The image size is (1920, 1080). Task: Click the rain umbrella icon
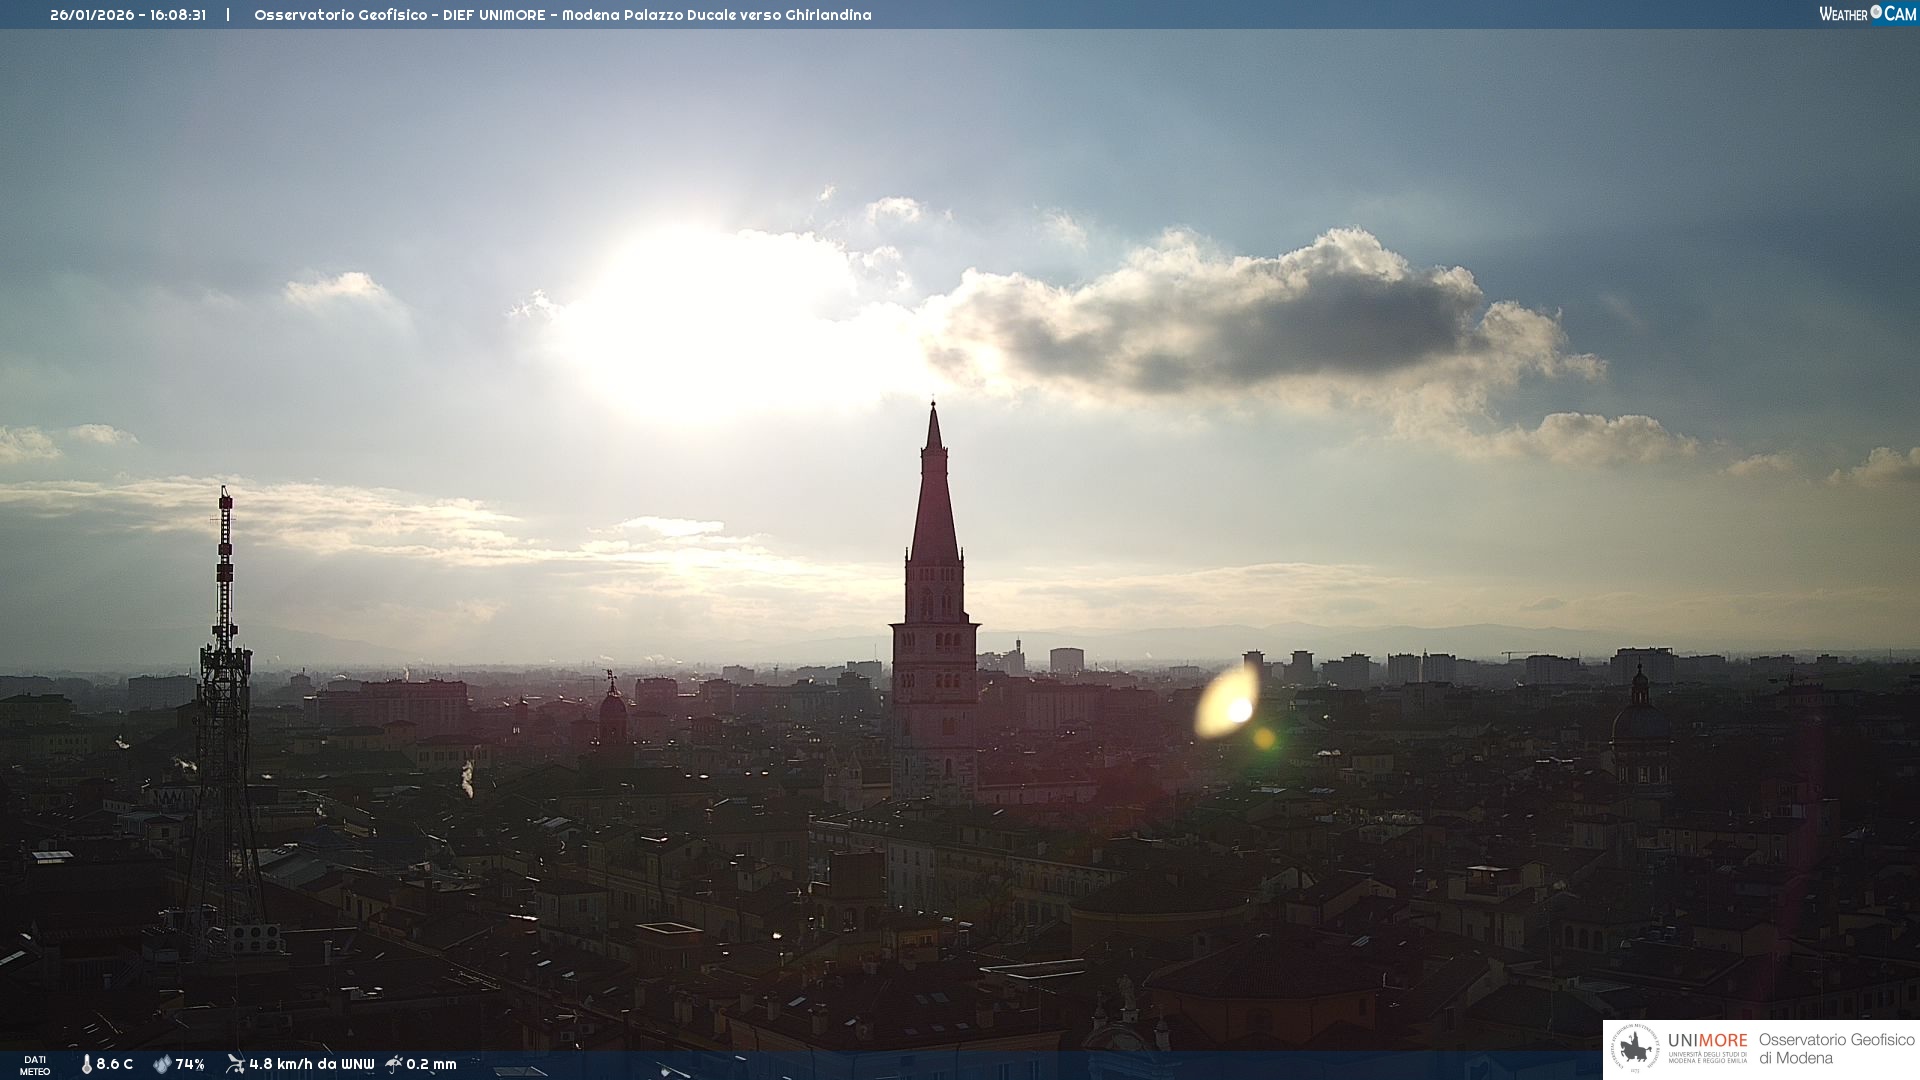click(x=394, y=1064)
